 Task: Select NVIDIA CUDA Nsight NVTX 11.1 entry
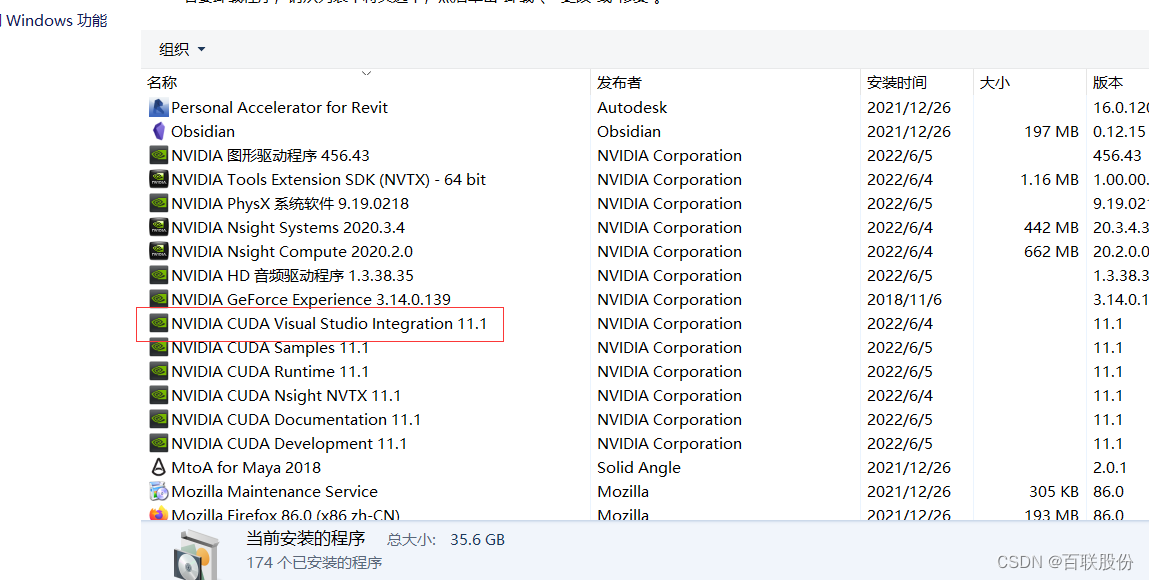click(x=286, y=395)
